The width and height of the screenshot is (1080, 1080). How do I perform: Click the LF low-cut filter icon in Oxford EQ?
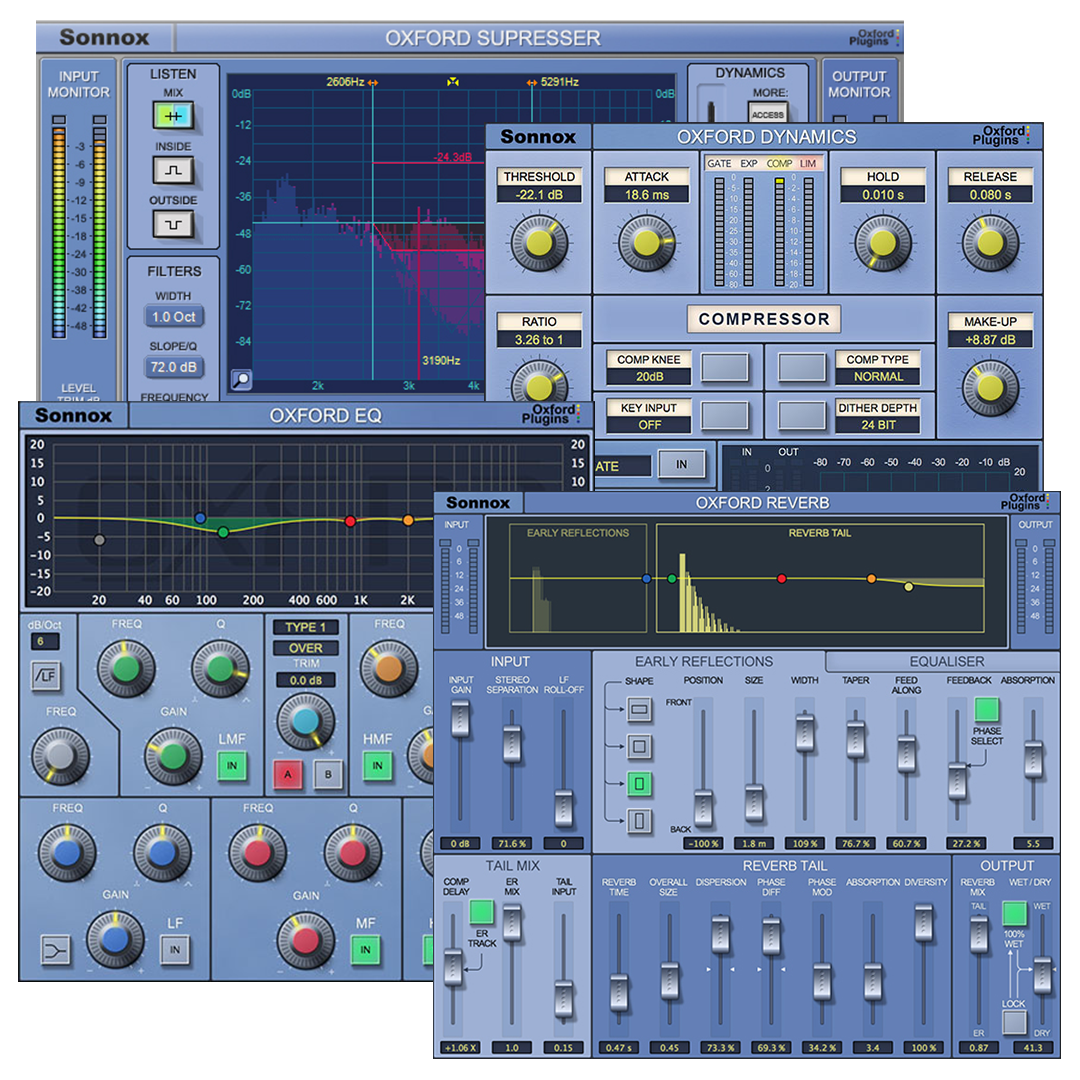pos(47,676)
